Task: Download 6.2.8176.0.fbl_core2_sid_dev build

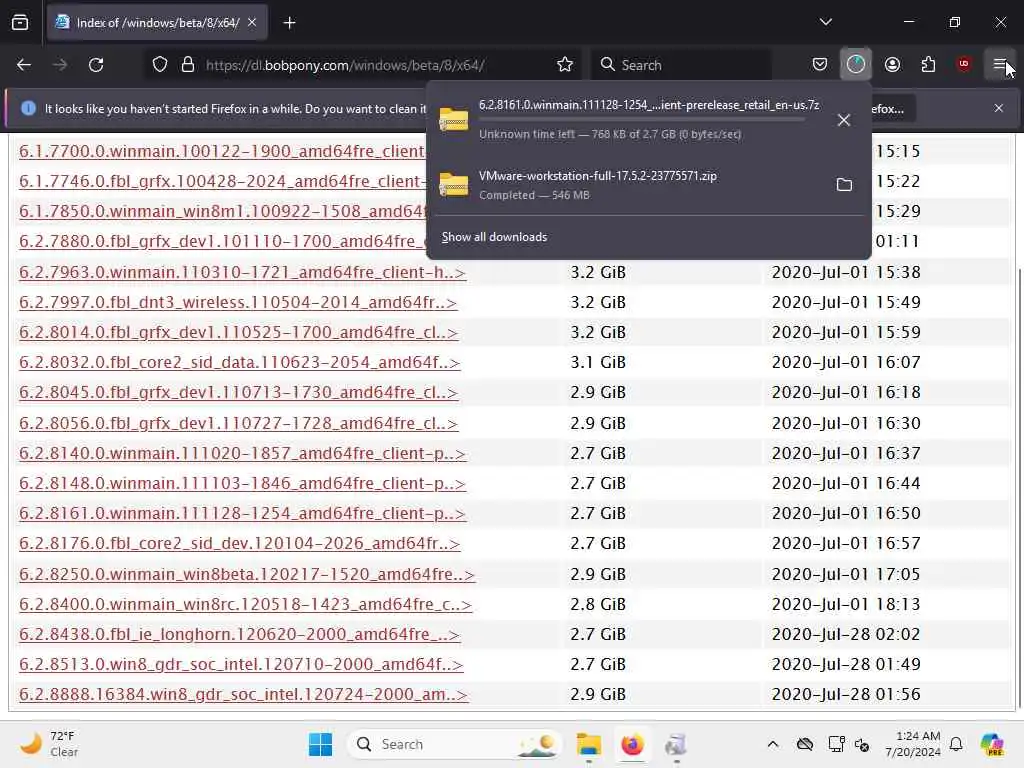Action: coord(240,543)
